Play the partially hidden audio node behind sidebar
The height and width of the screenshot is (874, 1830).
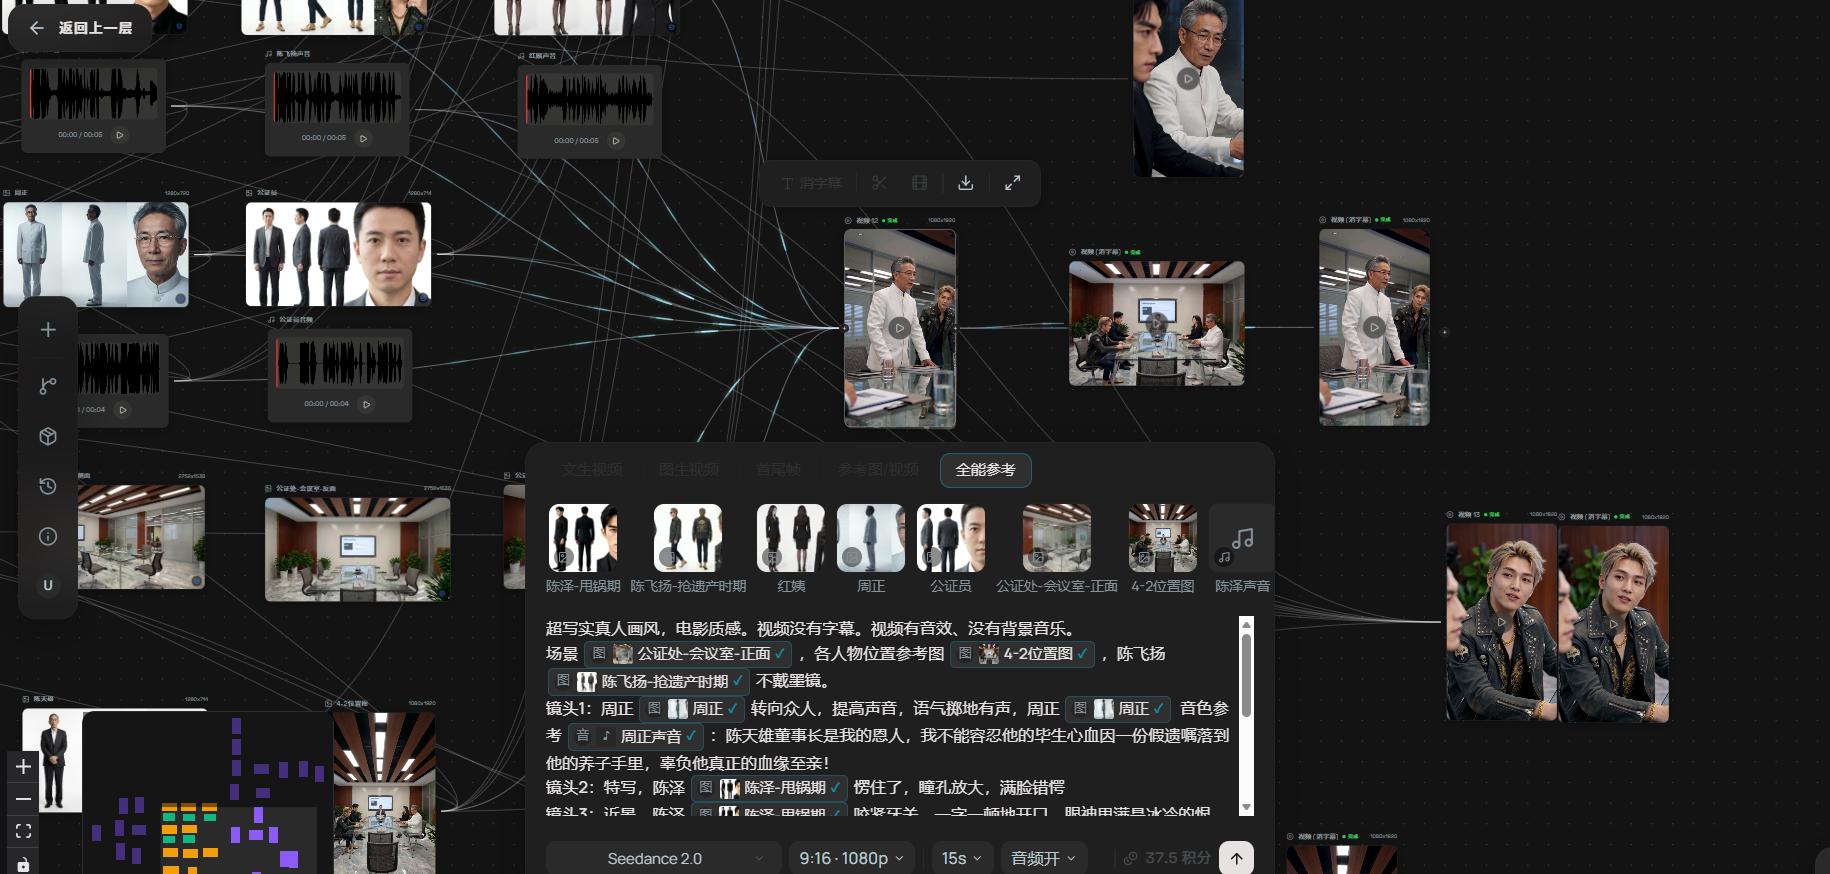[123, 410]
